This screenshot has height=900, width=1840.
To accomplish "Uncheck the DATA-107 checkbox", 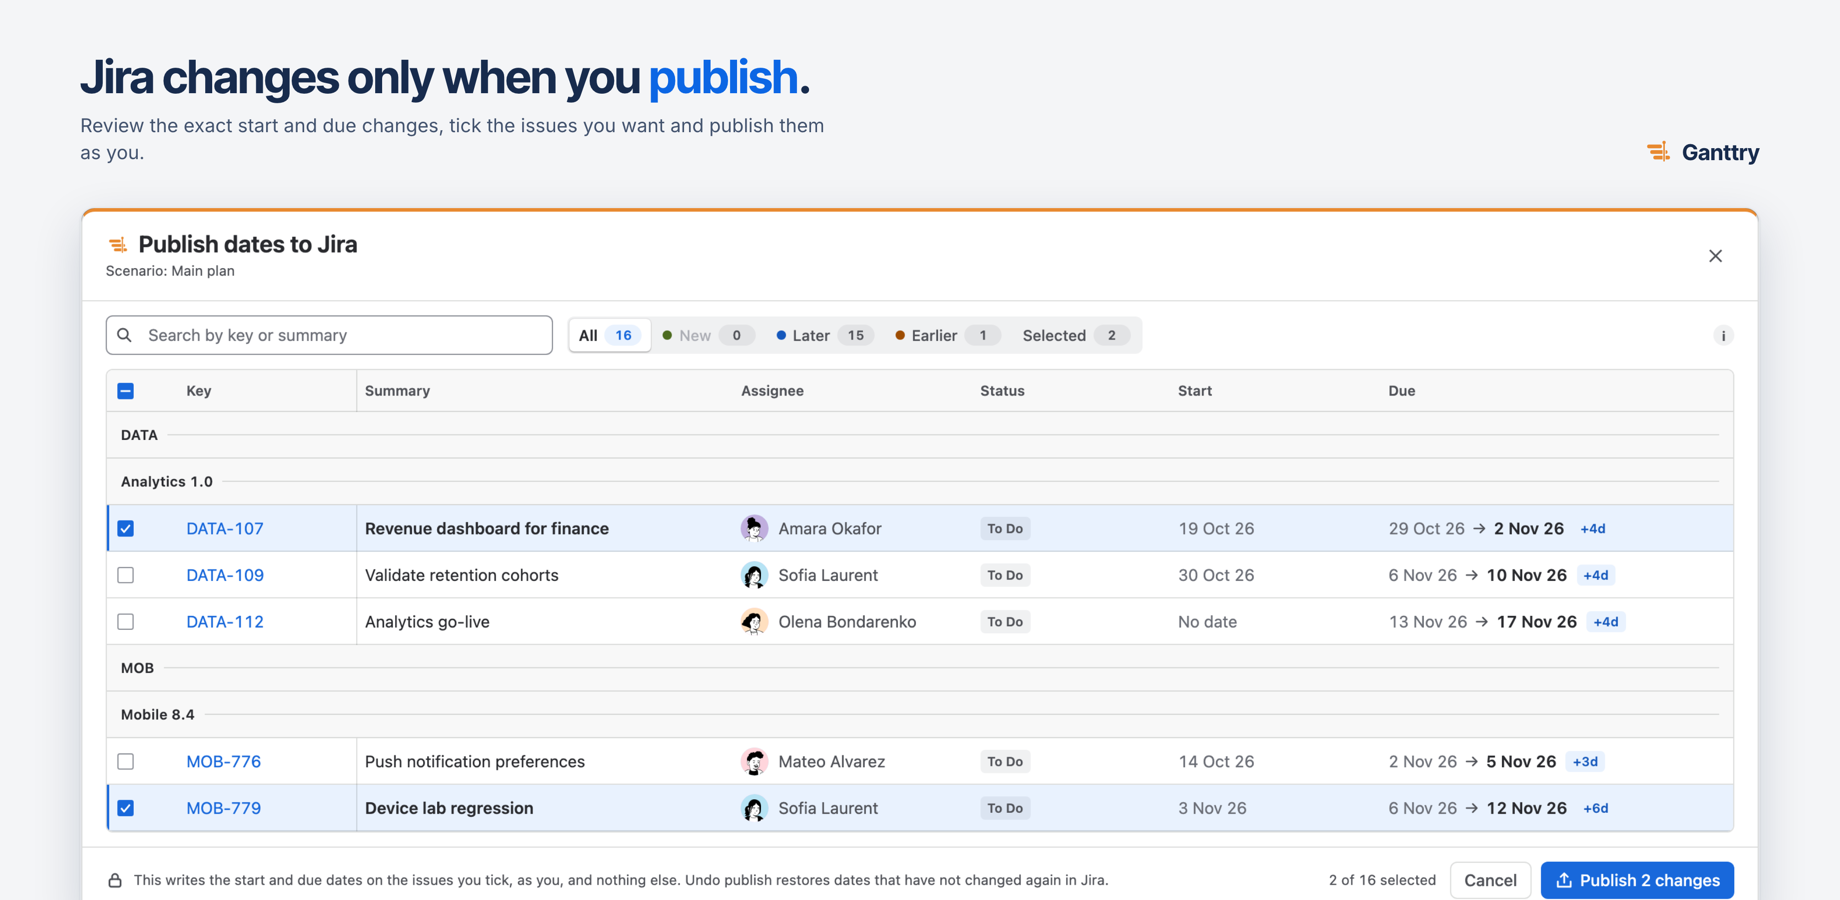I will tap(126, 528).
